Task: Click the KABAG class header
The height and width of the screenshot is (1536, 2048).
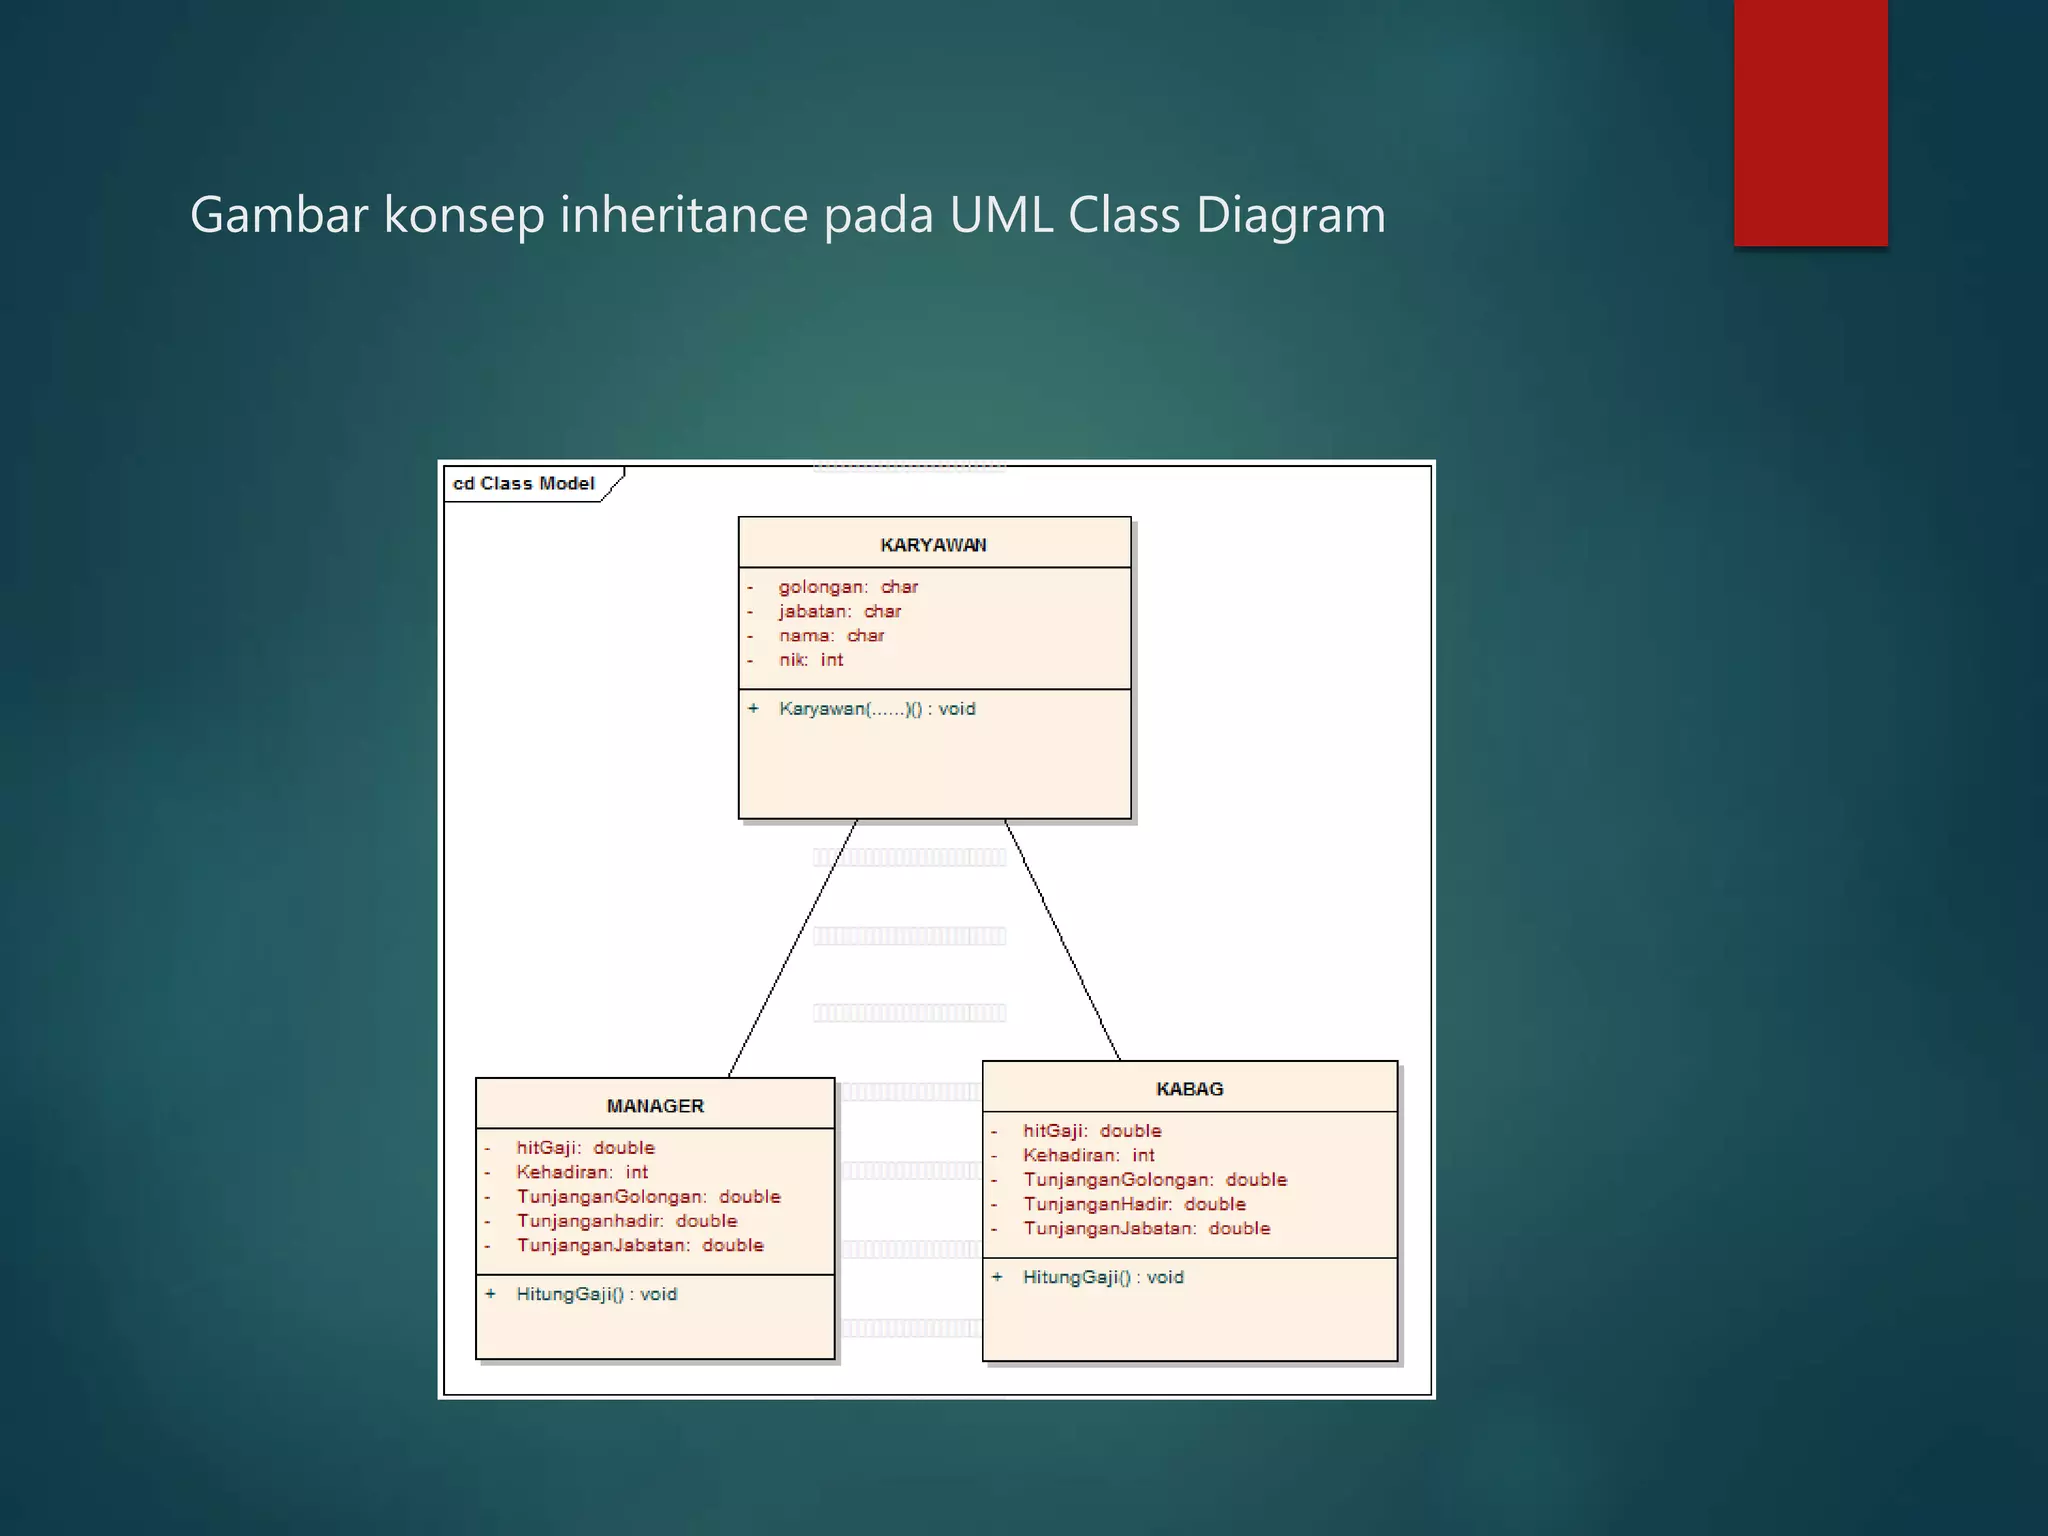Action: click(1189, 1089)
